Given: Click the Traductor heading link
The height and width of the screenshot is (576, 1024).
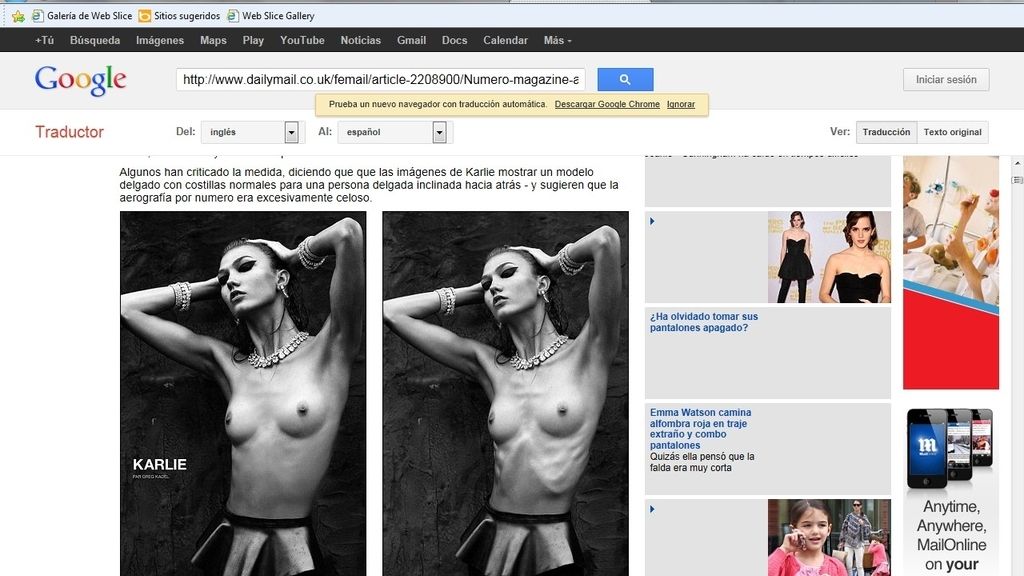Looking at the screenshot, I should click(69, 132).
